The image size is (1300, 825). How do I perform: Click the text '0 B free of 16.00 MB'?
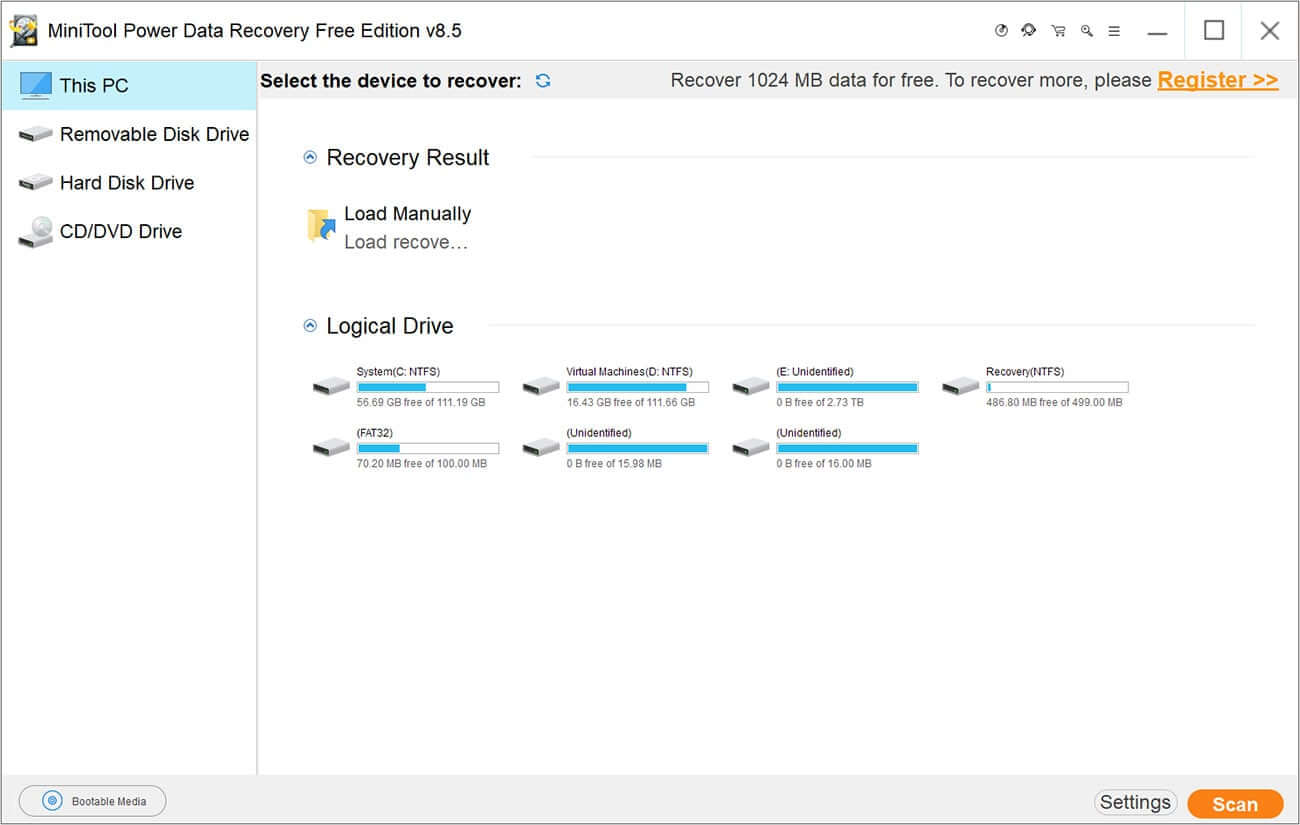point(824,464)
